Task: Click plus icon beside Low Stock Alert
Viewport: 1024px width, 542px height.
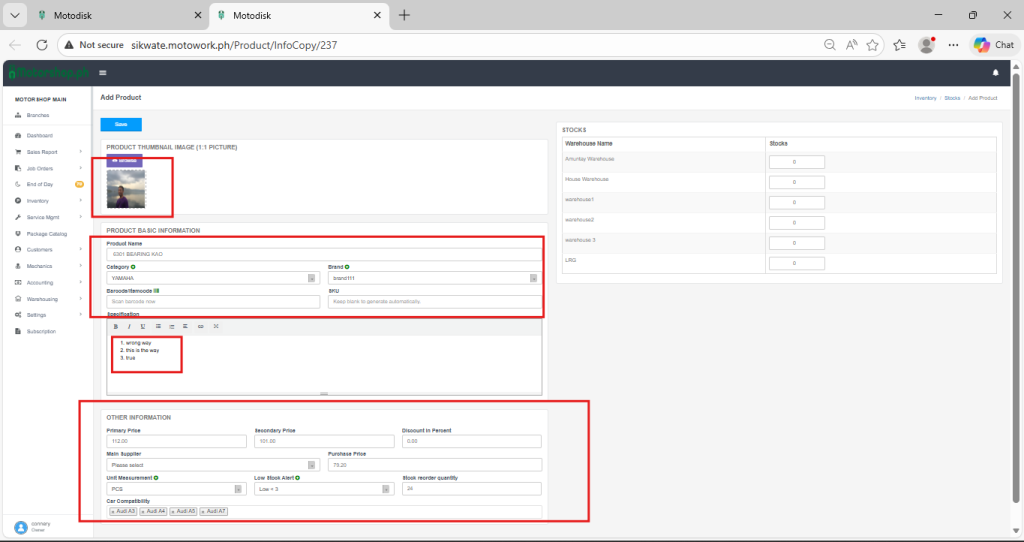Action: click(299, 478)
